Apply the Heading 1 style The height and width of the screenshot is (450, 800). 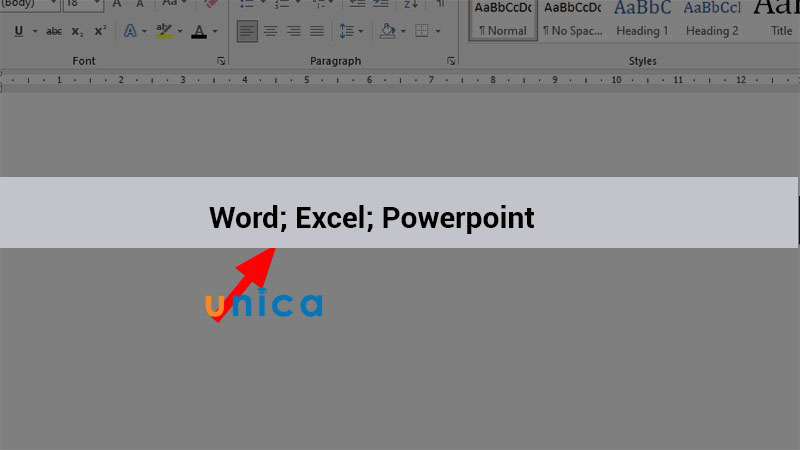click(x=642, y=19)
